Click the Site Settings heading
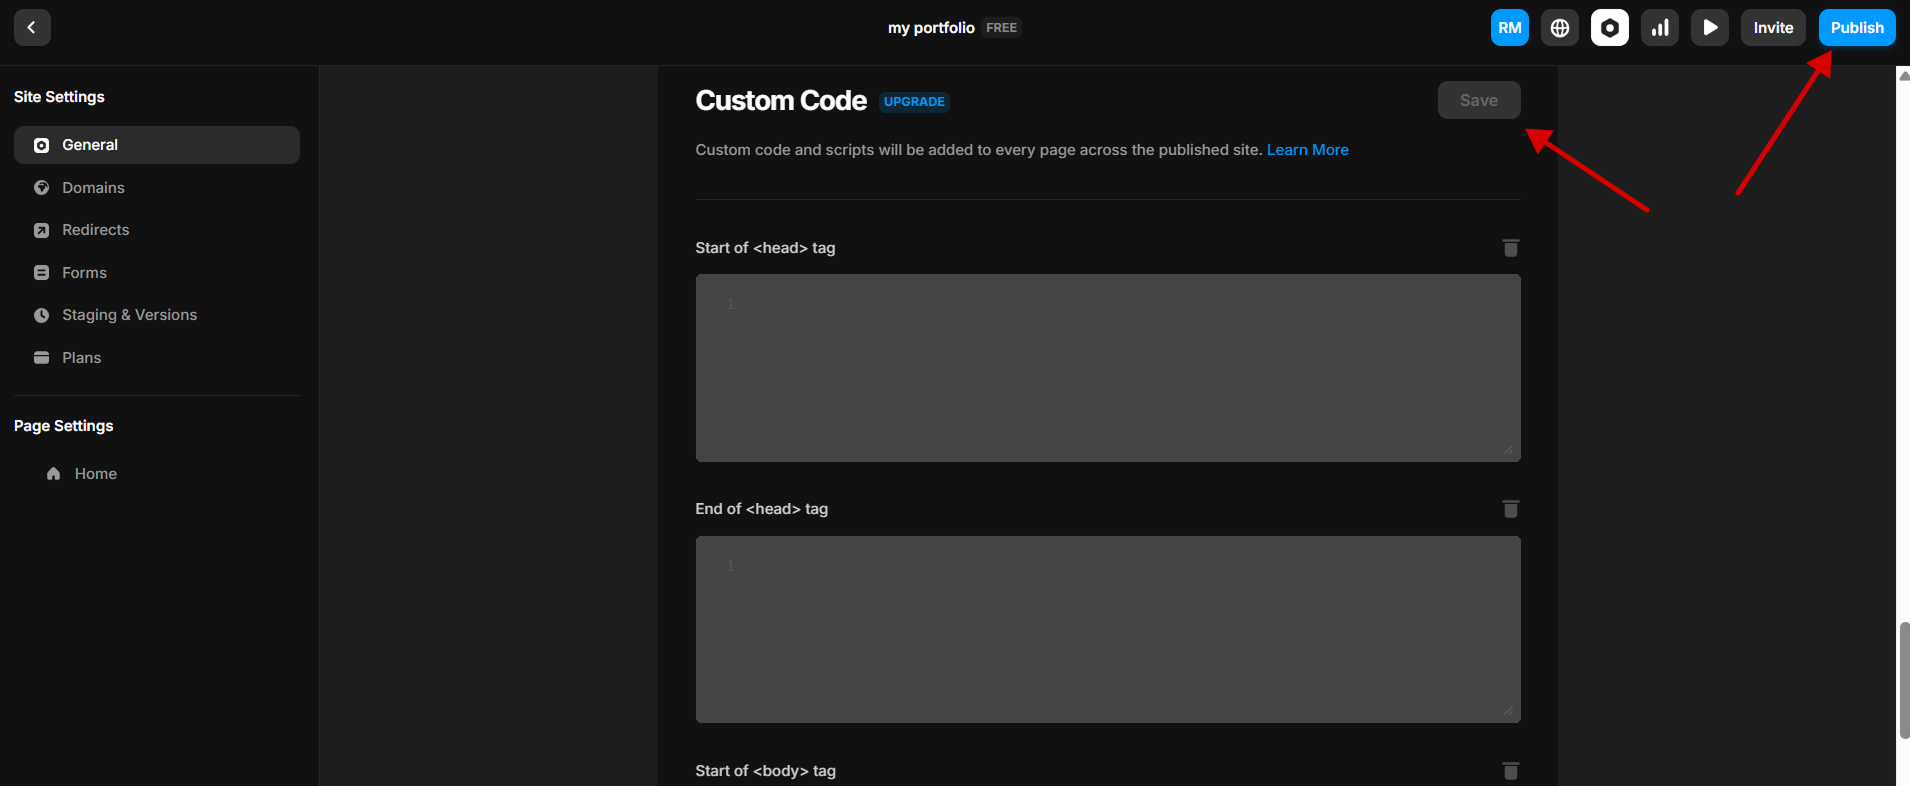 click(x=59, y=97)
